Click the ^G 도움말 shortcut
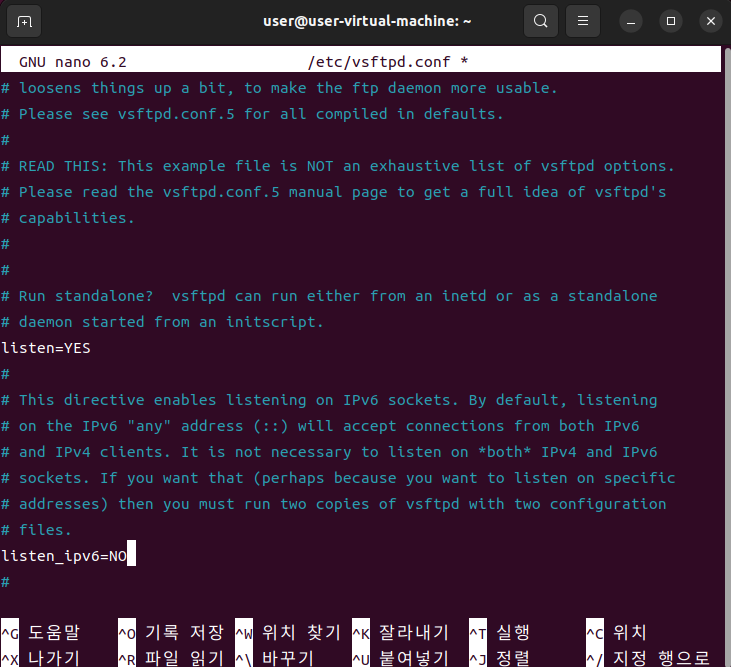731x667 pixels. click(41, 633)
